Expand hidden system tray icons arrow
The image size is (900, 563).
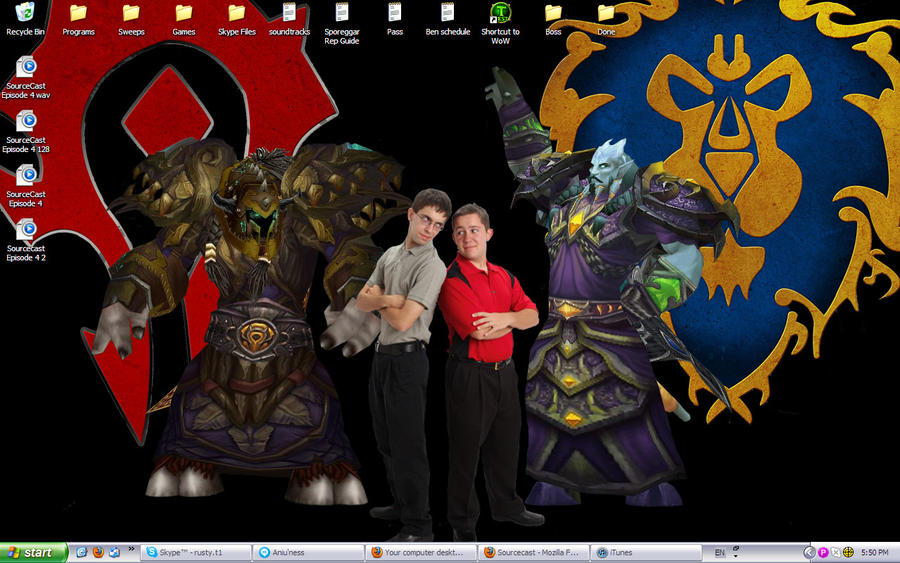tap(809, 552)
